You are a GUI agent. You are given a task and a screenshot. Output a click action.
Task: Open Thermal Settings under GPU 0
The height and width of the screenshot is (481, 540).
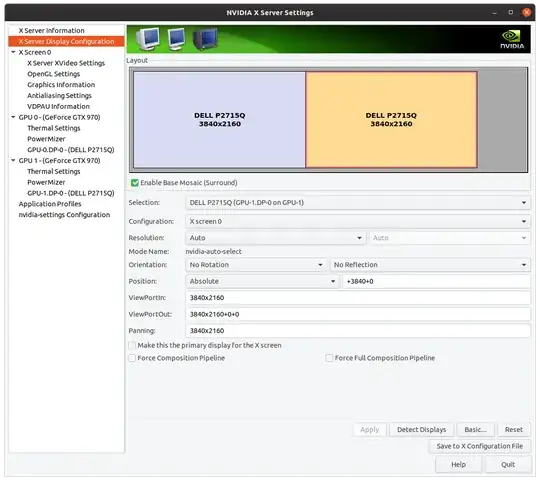(x=54, y=128)
